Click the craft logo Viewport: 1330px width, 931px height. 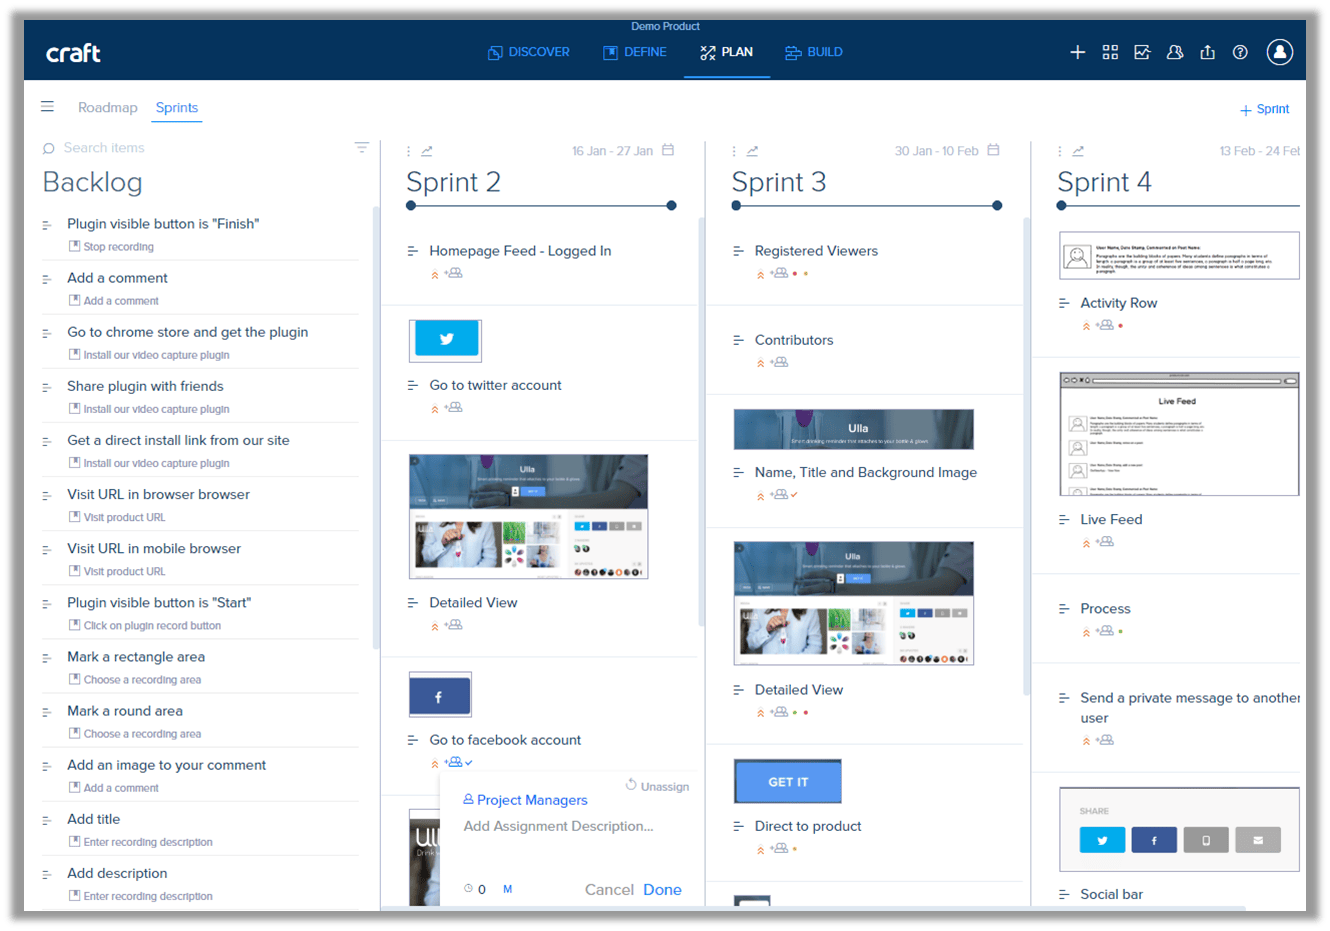click(x=73, y=53)
